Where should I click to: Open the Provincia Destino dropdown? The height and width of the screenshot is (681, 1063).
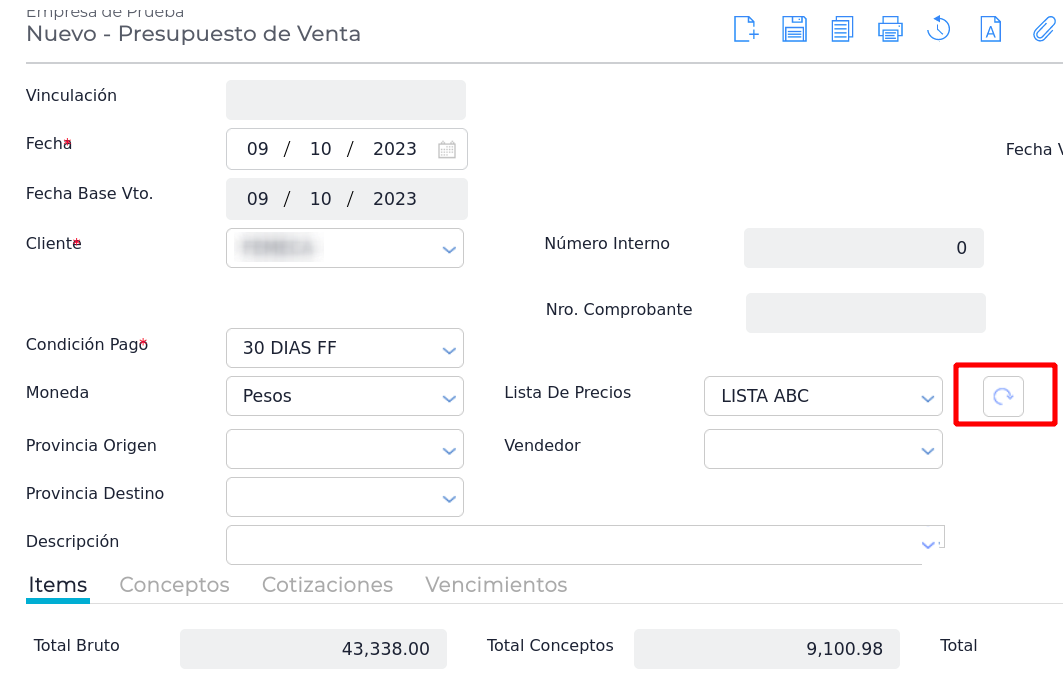tap(449, 498)
